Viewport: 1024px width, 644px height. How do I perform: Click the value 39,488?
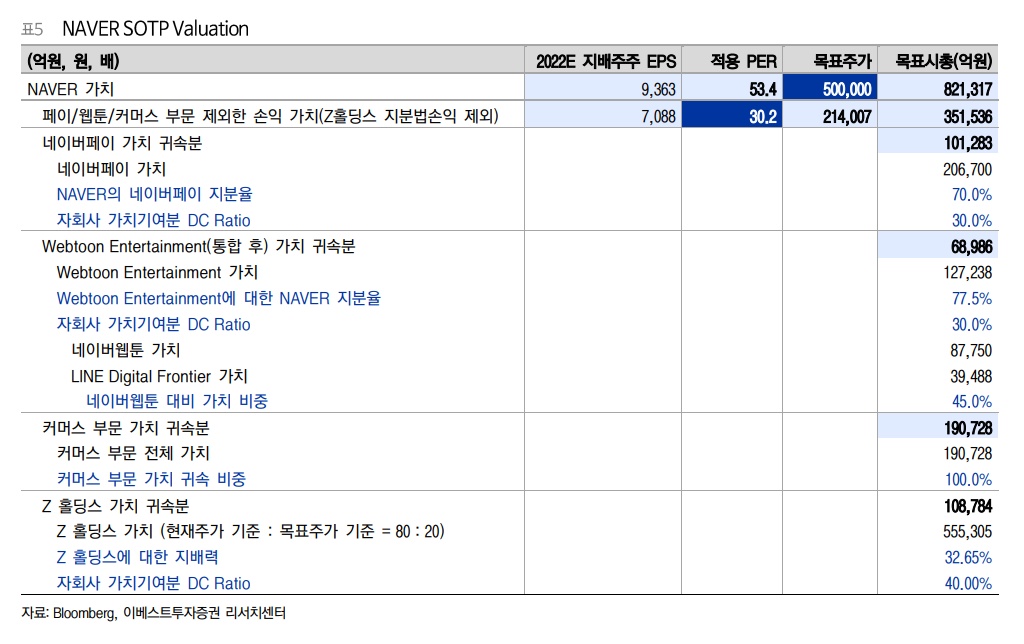coord(971,376)
